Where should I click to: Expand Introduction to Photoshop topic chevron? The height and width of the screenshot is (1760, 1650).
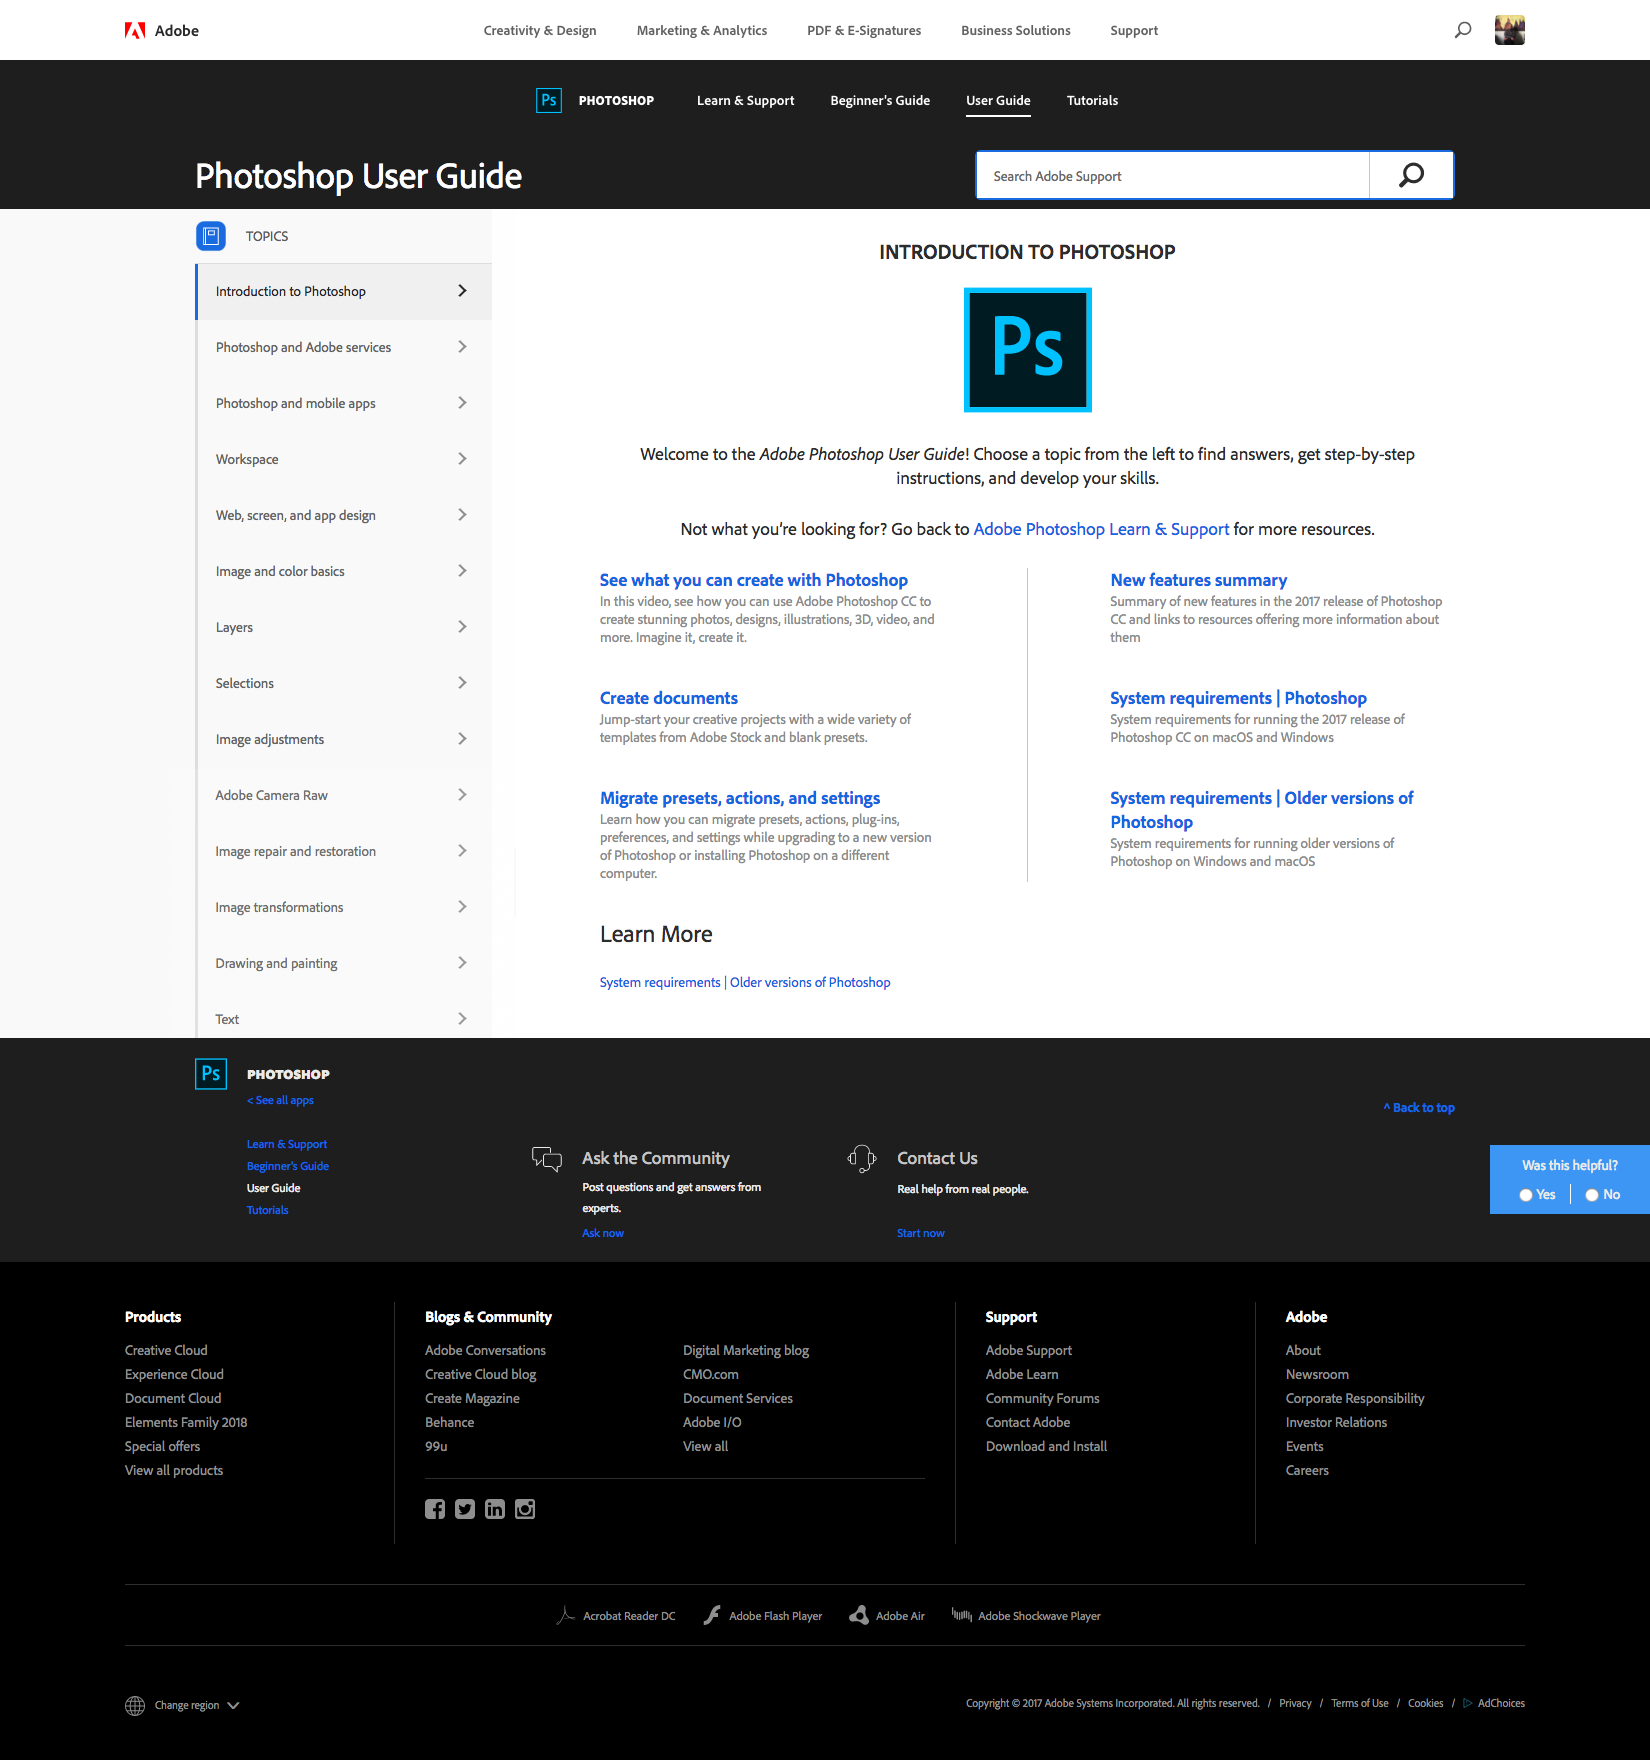[462, 291]
